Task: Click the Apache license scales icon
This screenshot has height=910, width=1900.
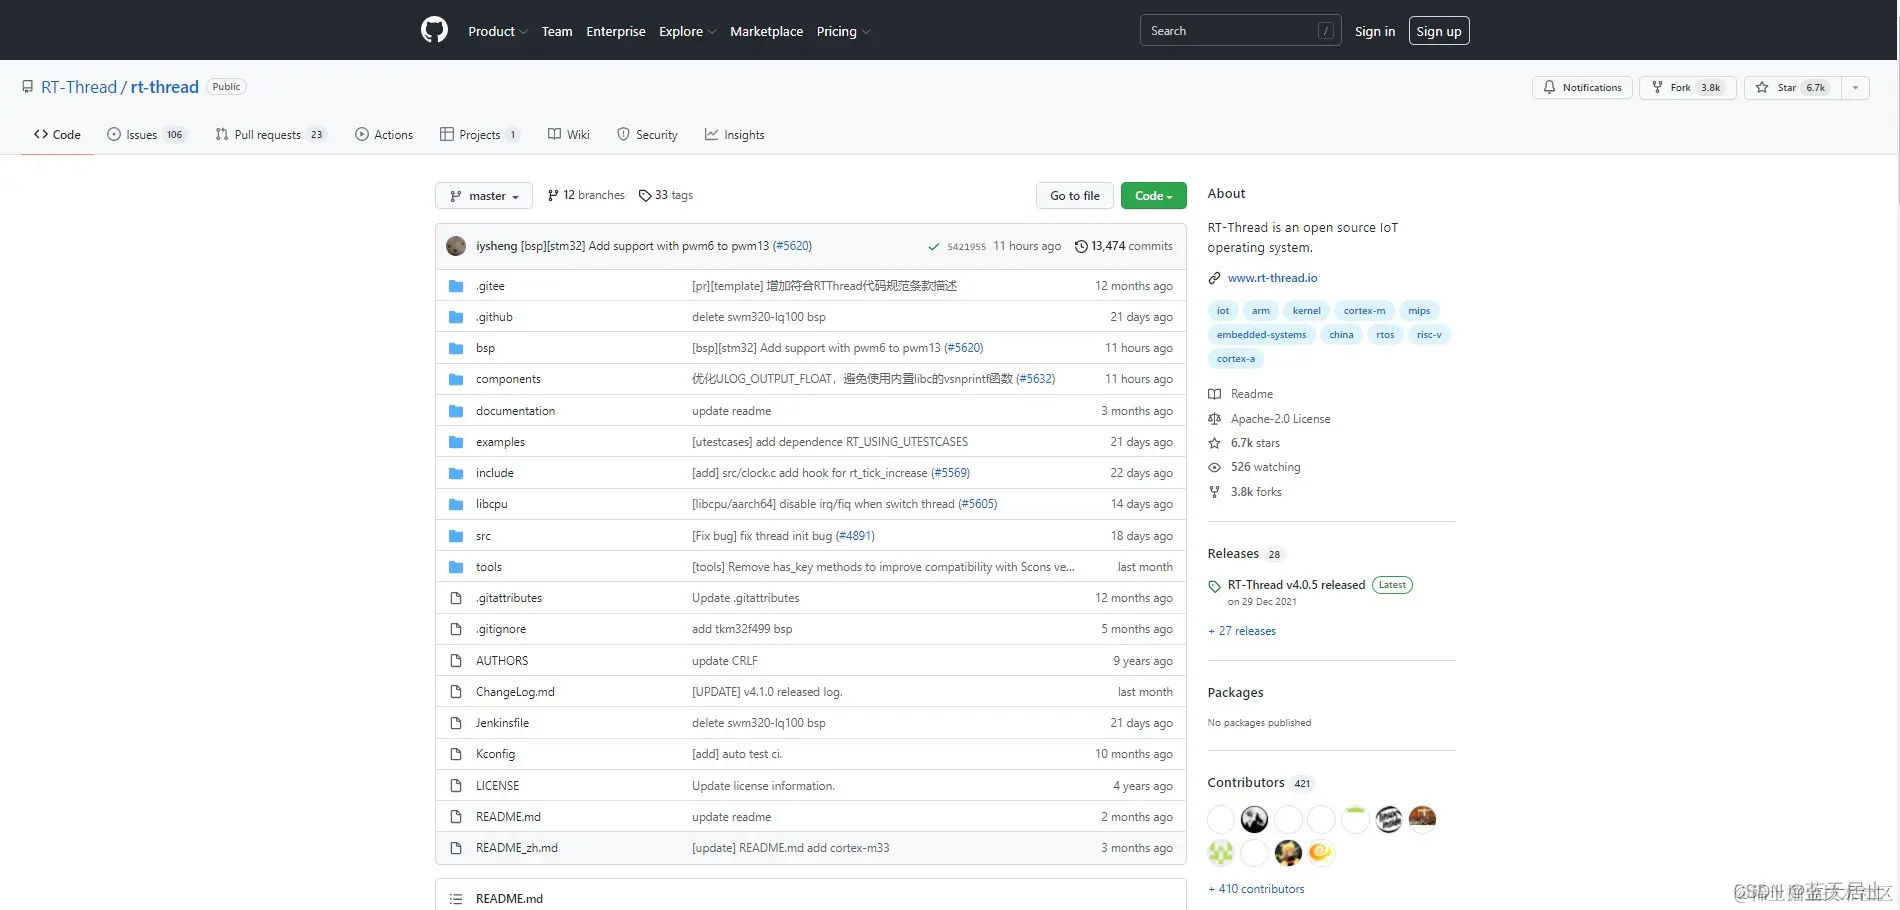Action: pos(1214,419)
